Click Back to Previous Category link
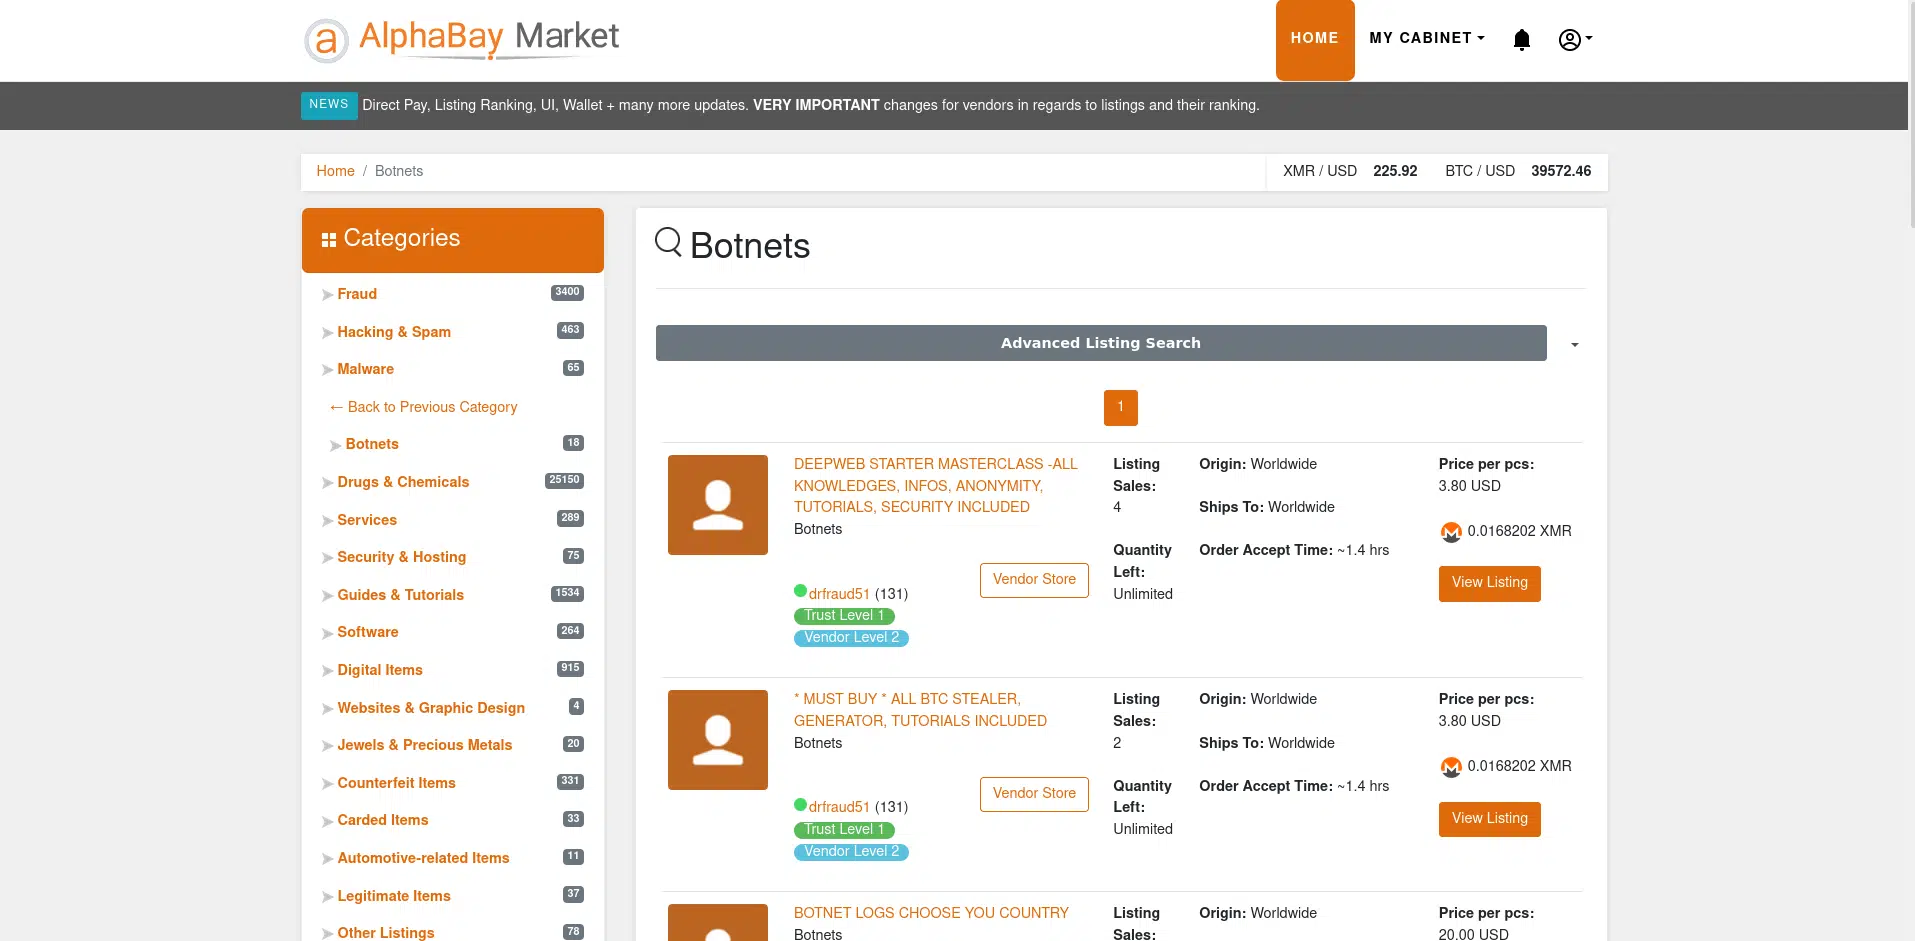The height and width of the screenshot is (941, 1915). click(423, 407)
